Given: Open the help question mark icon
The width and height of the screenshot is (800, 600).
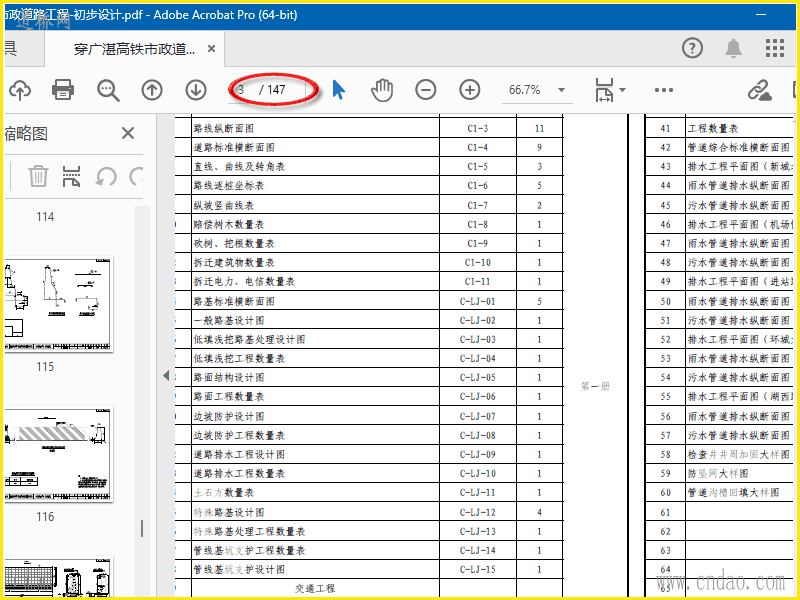Looking at the screenshot, I should tap(692, 48).
